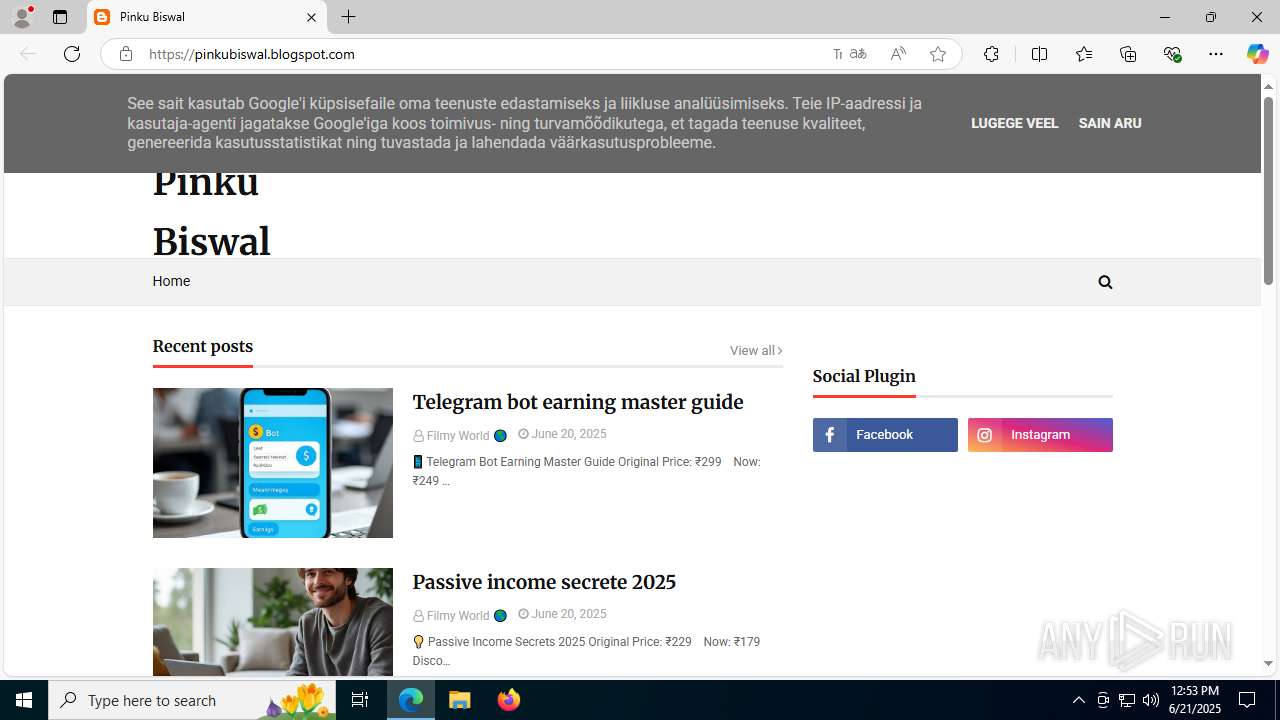Open Filmy World author on Telegram post

point(458,436)
